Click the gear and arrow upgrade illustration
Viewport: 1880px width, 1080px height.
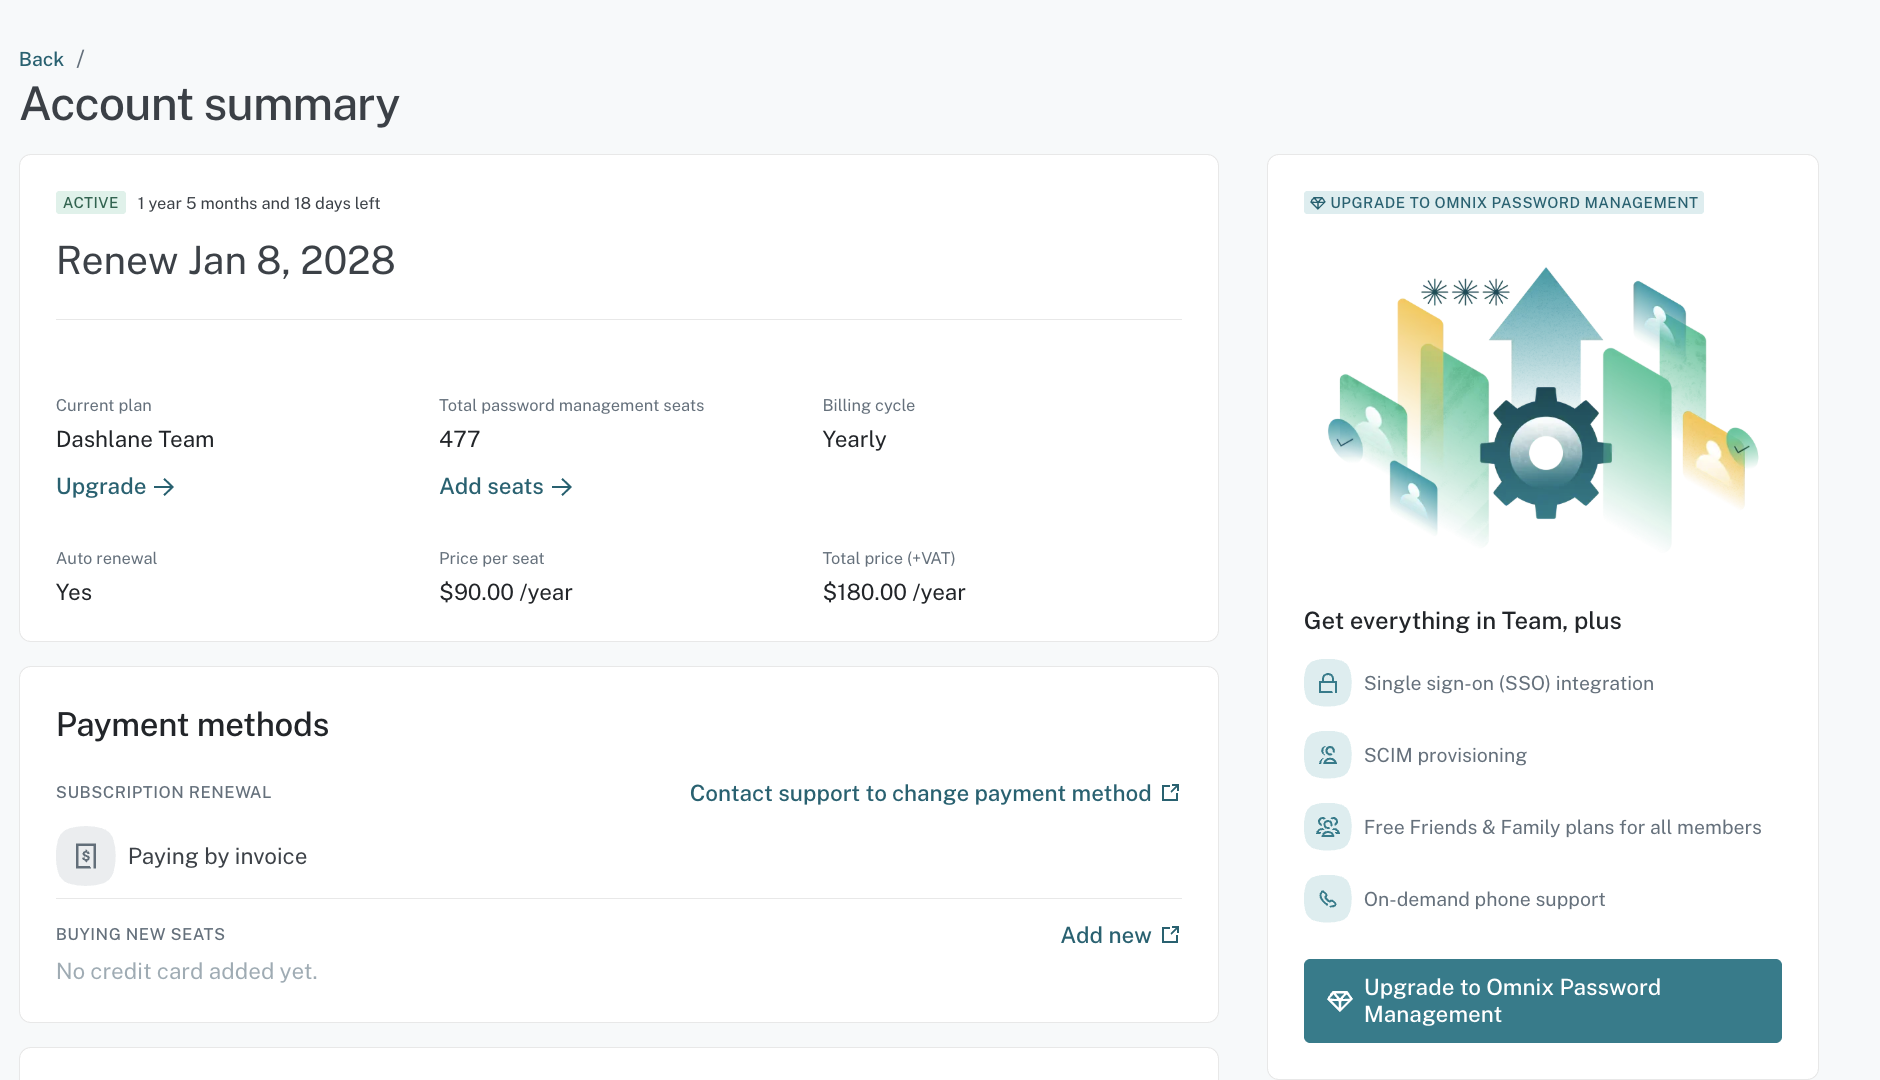click(1543, 407)
